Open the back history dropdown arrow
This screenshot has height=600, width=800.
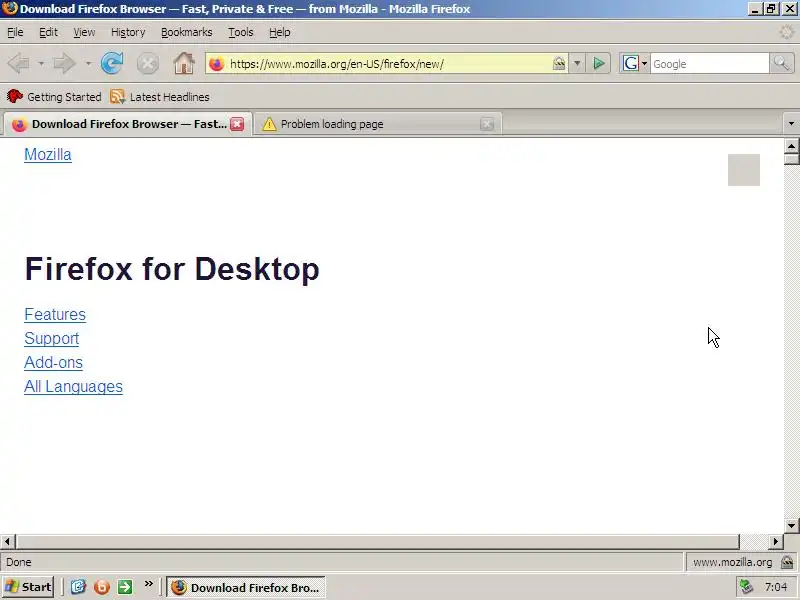pyautogui.click(x=41, y=64)
